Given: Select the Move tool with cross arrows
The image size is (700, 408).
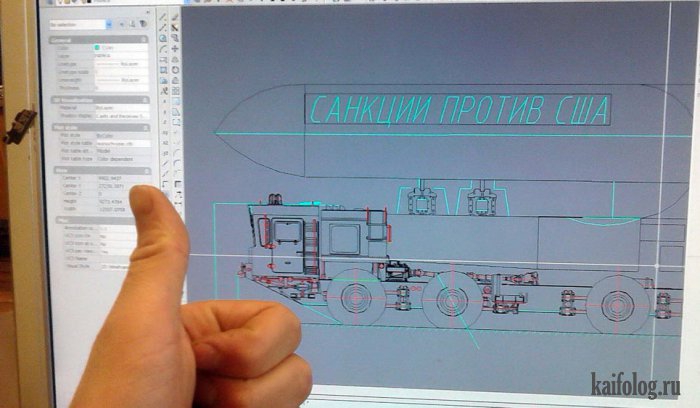Looking at the screenshot, I should coord(175,49).
